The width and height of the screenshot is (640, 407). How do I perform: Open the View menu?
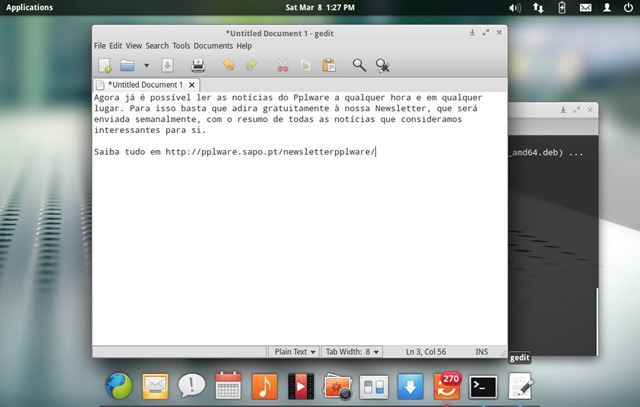click(x=133, y=46)
